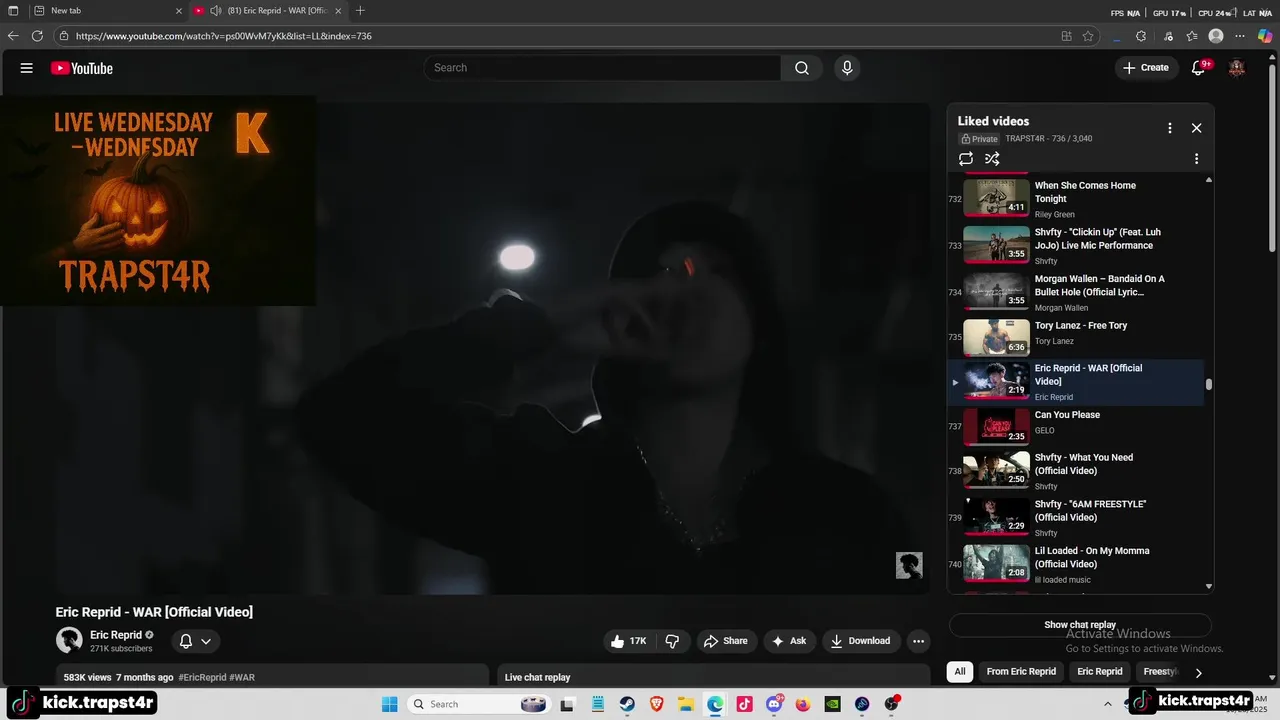Play Morgan Wallen Bandaid On A Bullet Hole

pyautogui.click(x=1075, y=292)
